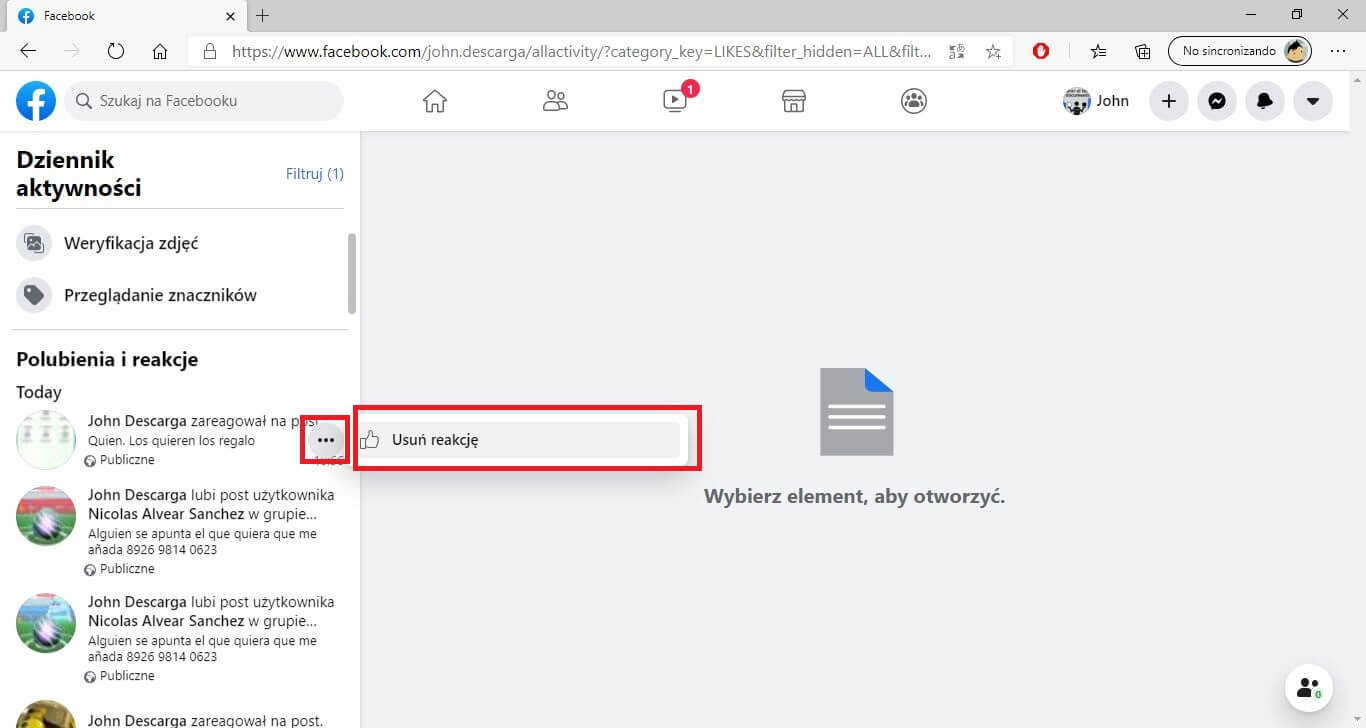Open the second activity by Nicolas Alvear Sanchez

click(180, 532)
